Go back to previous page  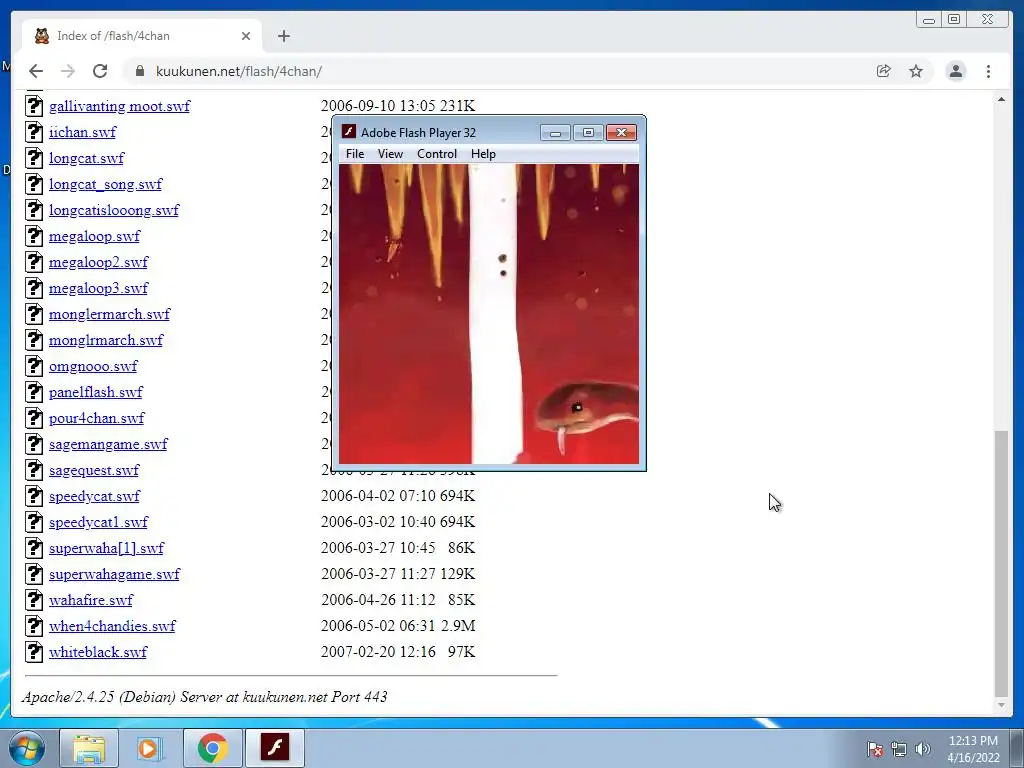coord(36,71)
